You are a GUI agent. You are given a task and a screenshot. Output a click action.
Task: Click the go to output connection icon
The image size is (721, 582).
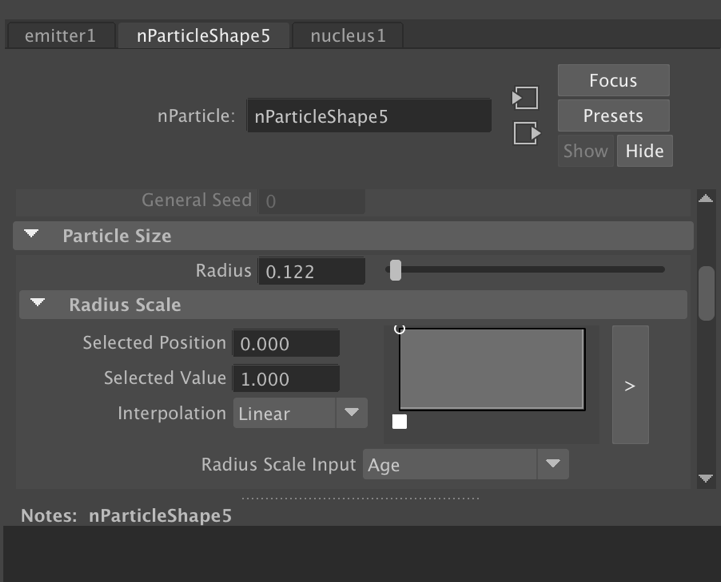[527, 133]
